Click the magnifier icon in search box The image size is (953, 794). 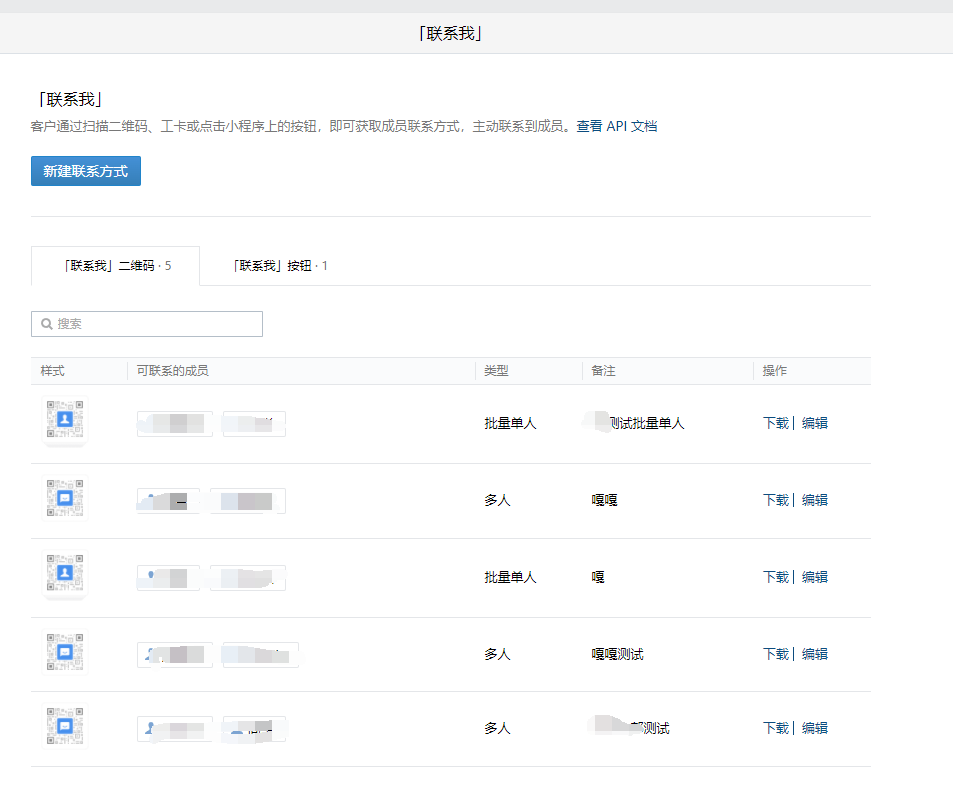click(47, 324)
